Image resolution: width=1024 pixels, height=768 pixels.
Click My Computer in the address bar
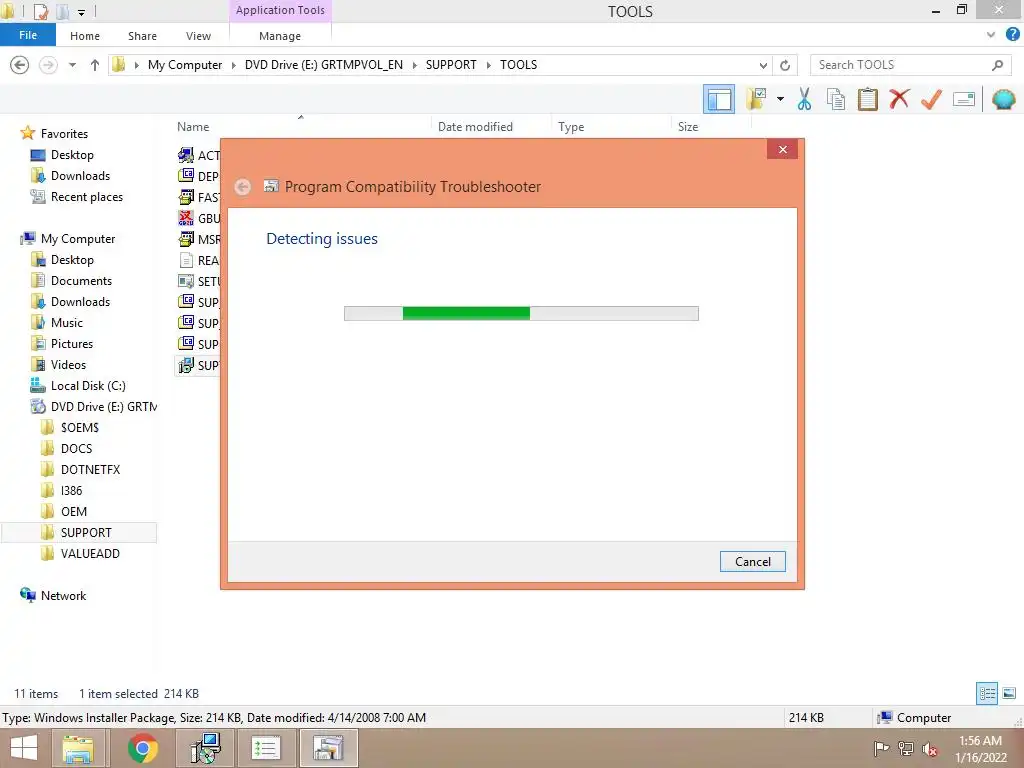pyautogui.click(x=185, y=65)
